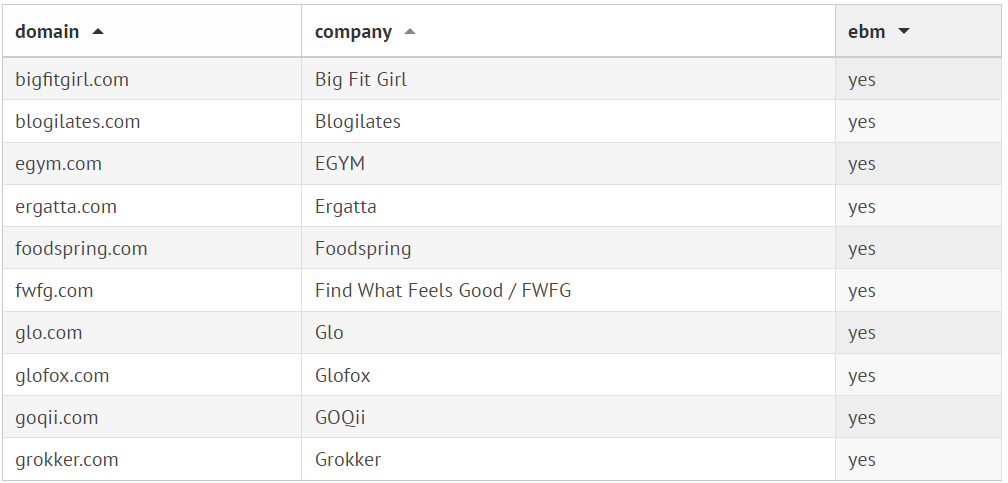Click the ebm value for Grokker row
The height and width of the screenshot is (483, 1008).
[x=862, y=460]
